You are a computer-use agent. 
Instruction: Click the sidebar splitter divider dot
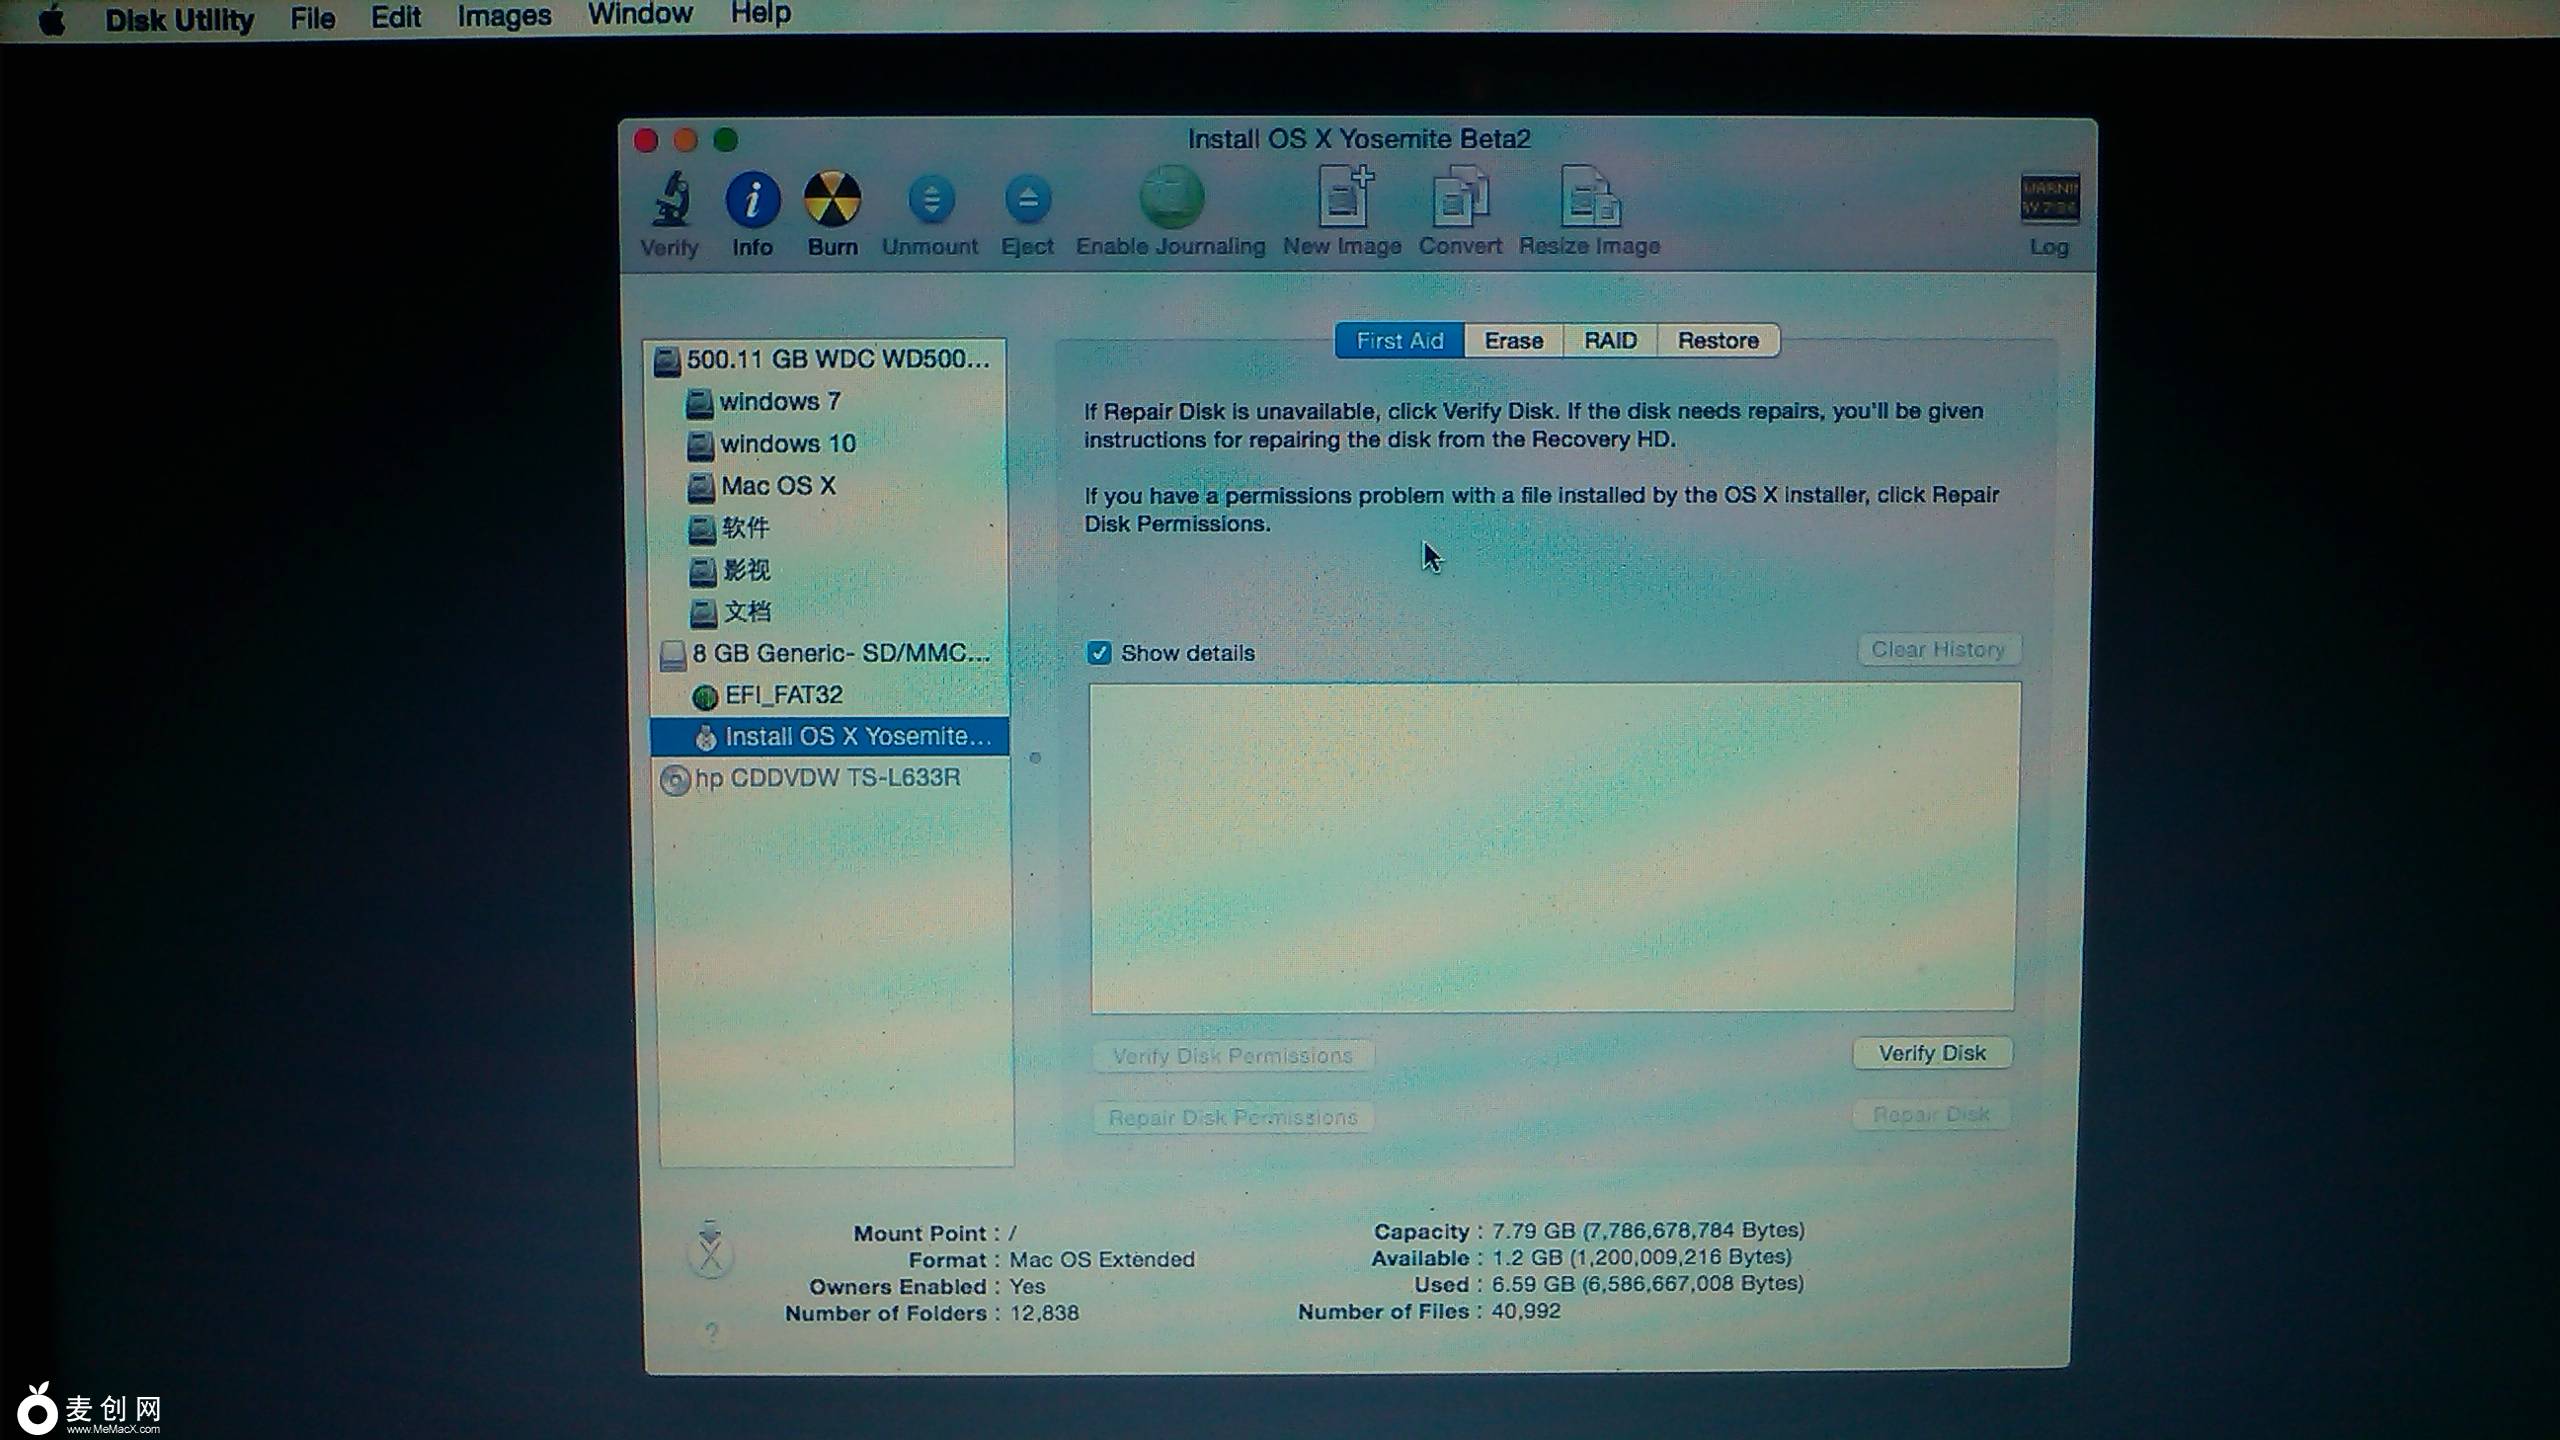tap(1035, 758)
